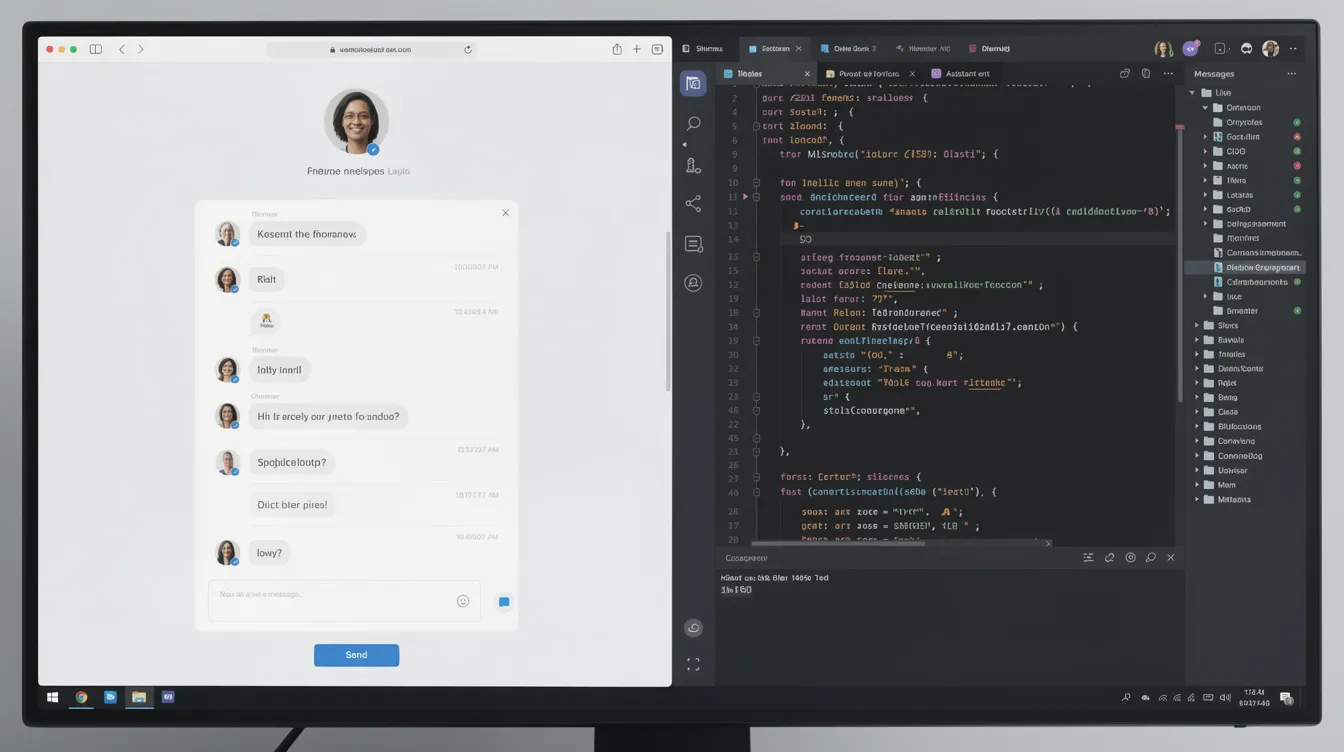Click the browser's share icon
Image resolution: width=1344 pixels, height=752 pixels.
tap(617, 49)
